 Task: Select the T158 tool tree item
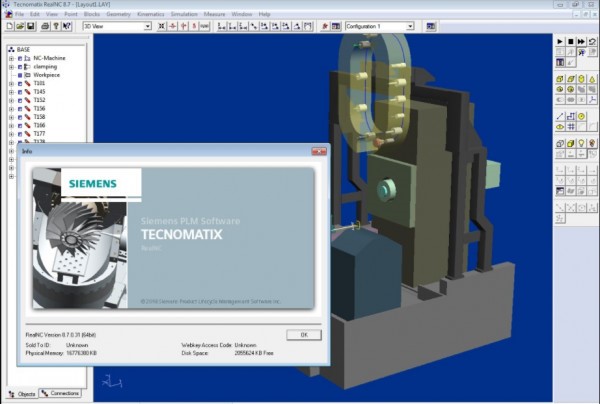[39, 117]
